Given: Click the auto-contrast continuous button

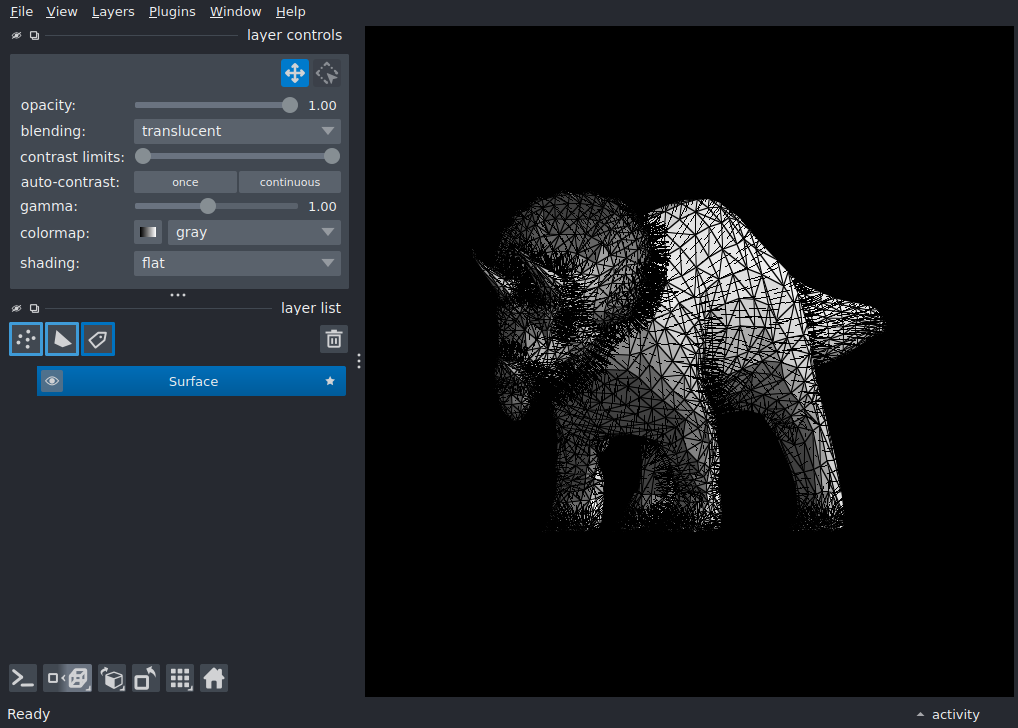Looking at the screenshot, I should click(x=290, y=182).
